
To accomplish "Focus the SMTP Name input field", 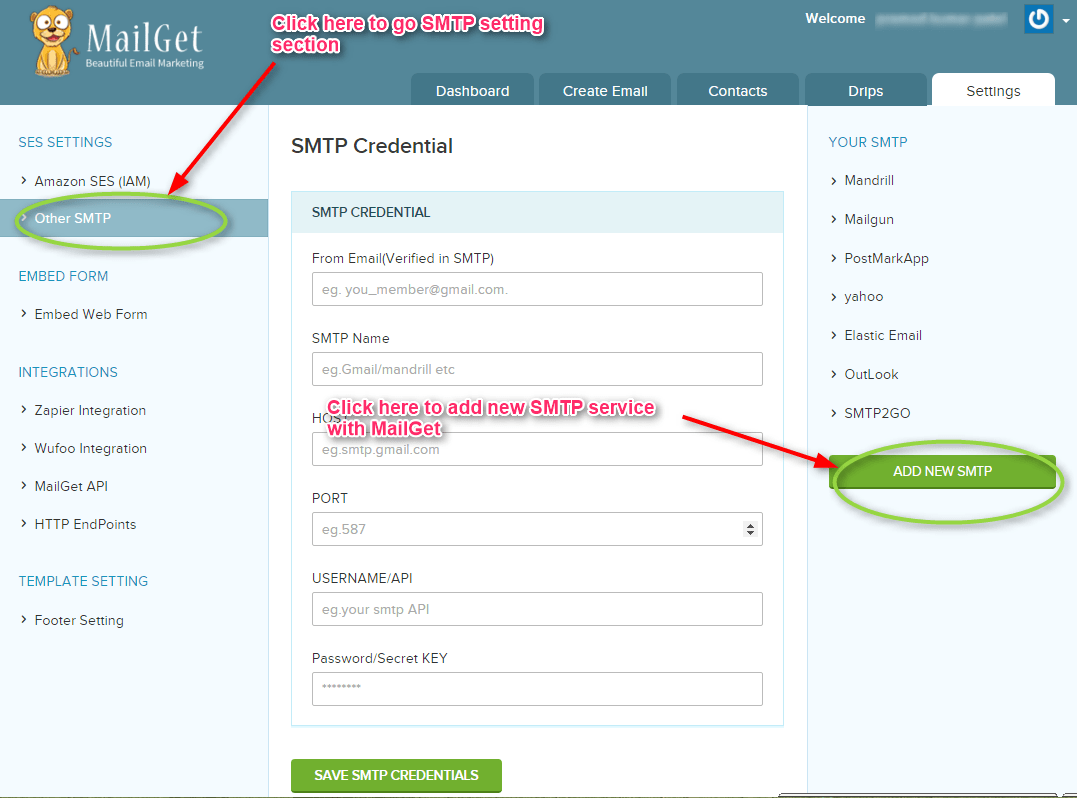I will click(537, 369).
